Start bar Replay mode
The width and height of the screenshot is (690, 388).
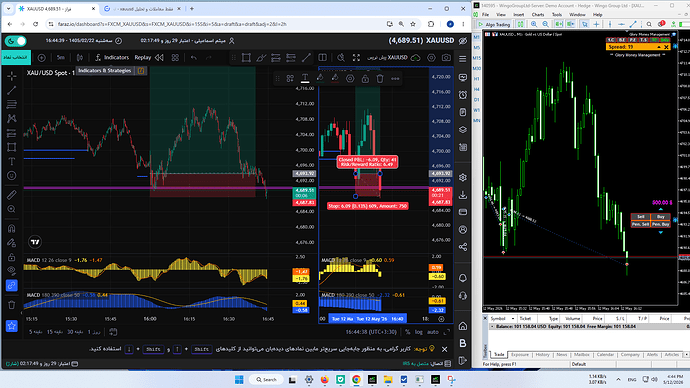[149, 58]
